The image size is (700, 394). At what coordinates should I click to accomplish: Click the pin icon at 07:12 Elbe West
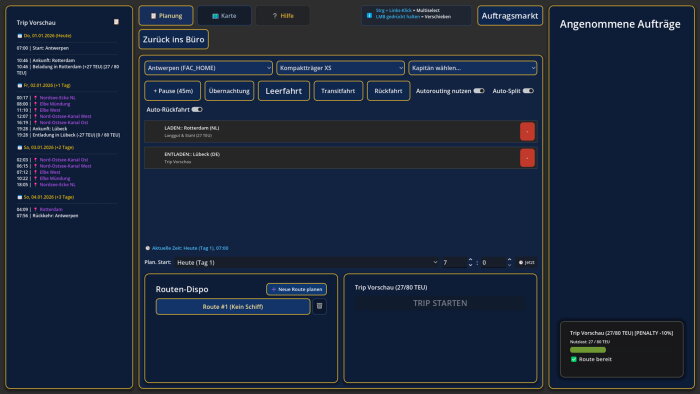(35, 172)
